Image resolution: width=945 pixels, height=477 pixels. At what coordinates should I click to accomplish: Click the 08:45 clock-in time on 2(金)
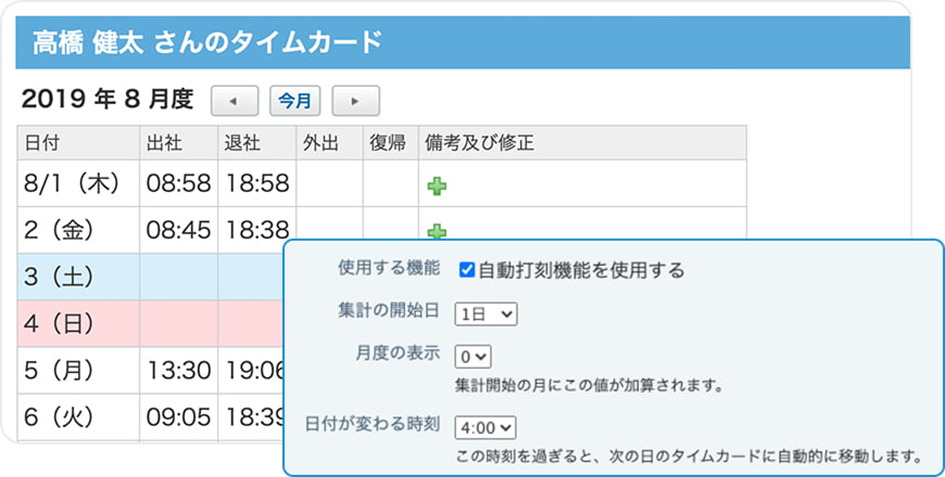tap(178, 231)
